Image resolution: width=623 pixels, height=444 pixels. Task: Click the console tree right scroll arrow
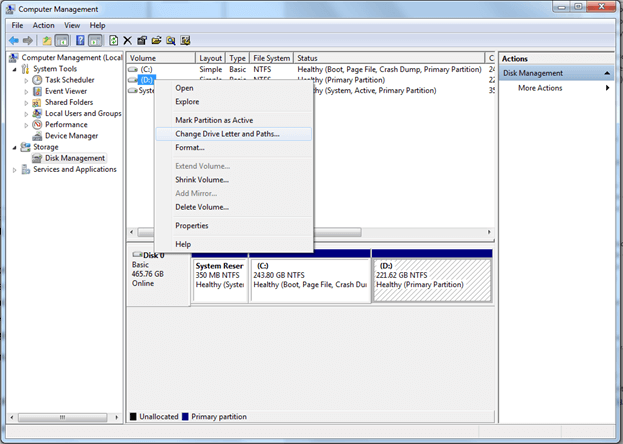[x=116, y=417]
